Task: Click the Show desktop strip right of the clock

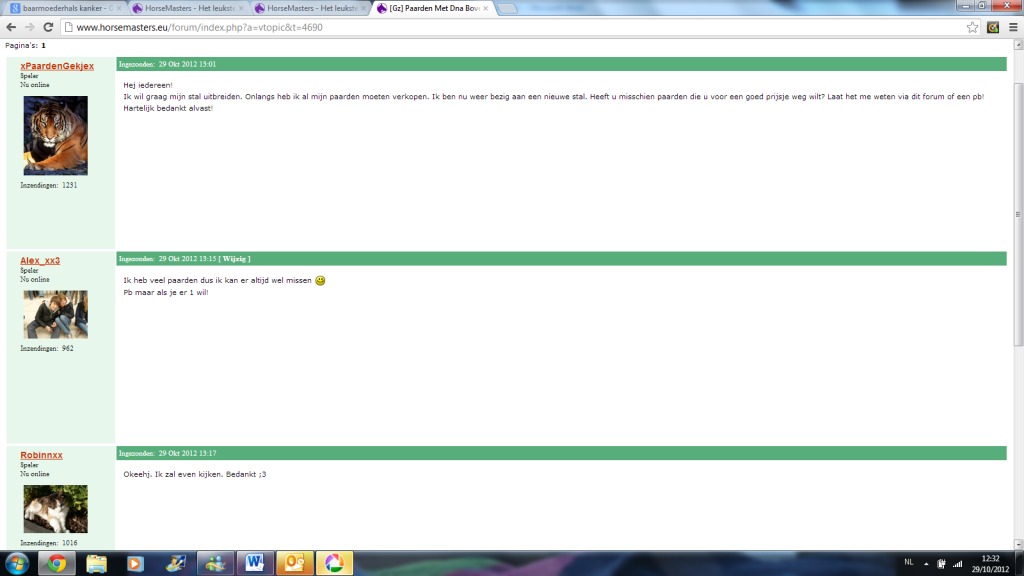Action: tap(1019, 563)
